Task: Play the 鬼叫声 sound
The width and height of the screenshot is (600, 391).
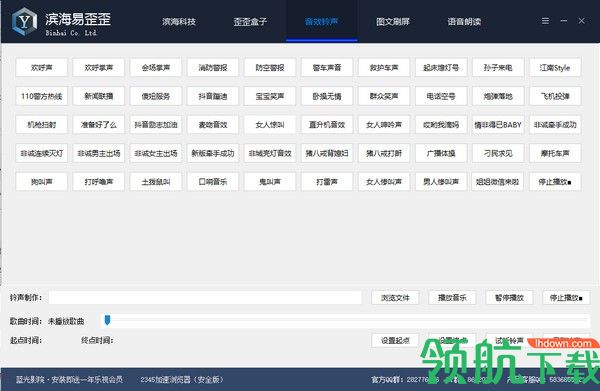Action: tap(270, 182)
